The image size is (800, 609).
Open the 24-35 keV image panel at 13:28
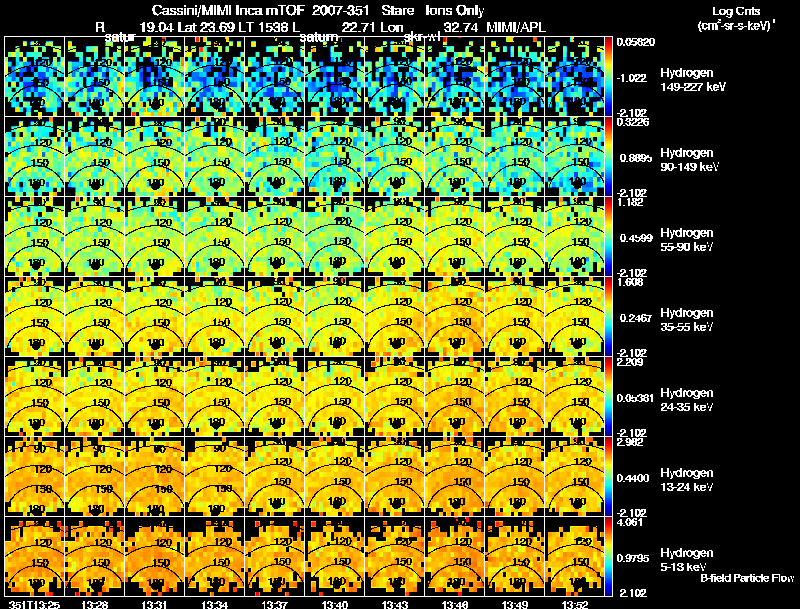coord(94,396)
